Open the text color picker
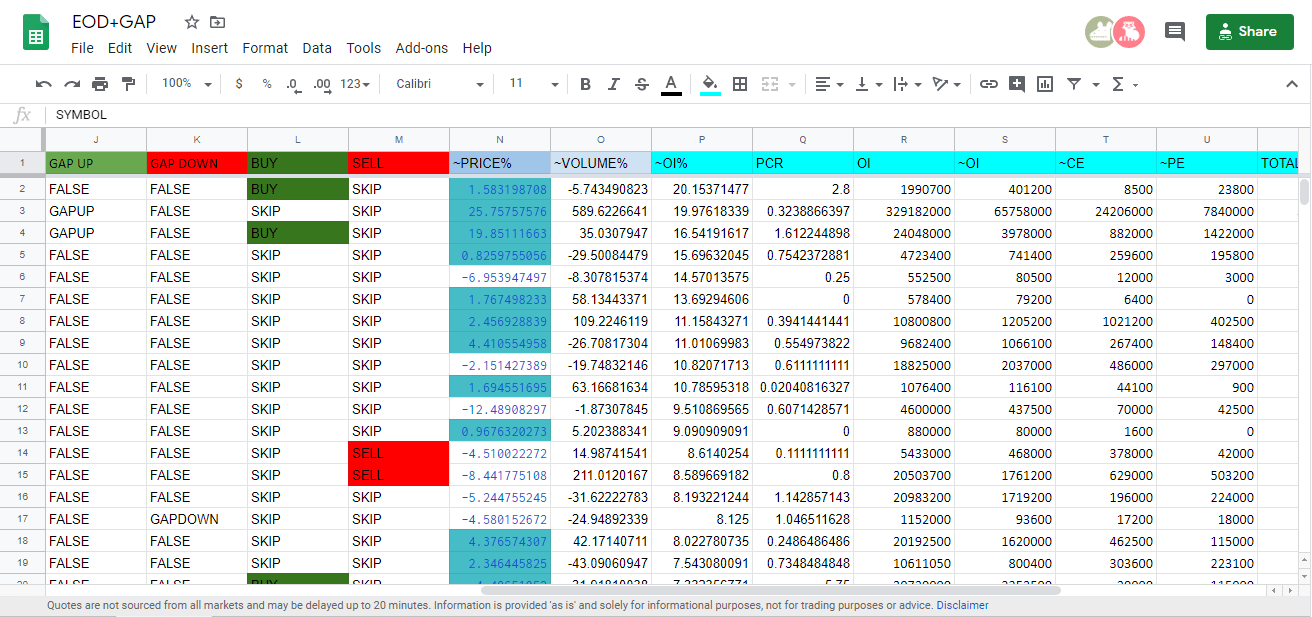1312x617 pixels. (x=671, y=84)
